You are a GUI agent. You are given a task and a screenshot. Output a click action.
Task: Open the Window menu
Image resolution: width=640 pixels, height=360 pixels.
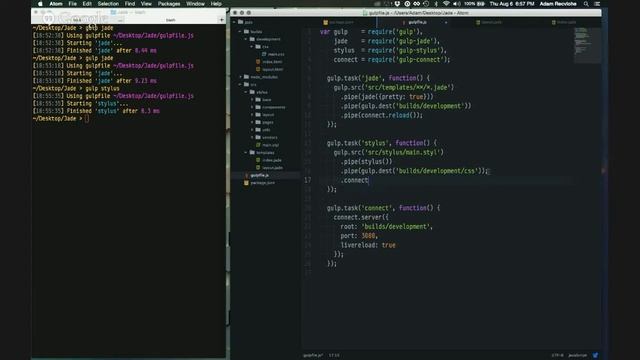pos(195,4)
